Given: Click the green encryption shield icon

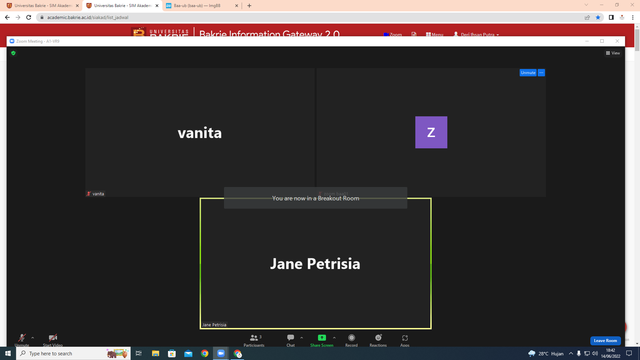Looking at the screenshot, I should 13,53.
